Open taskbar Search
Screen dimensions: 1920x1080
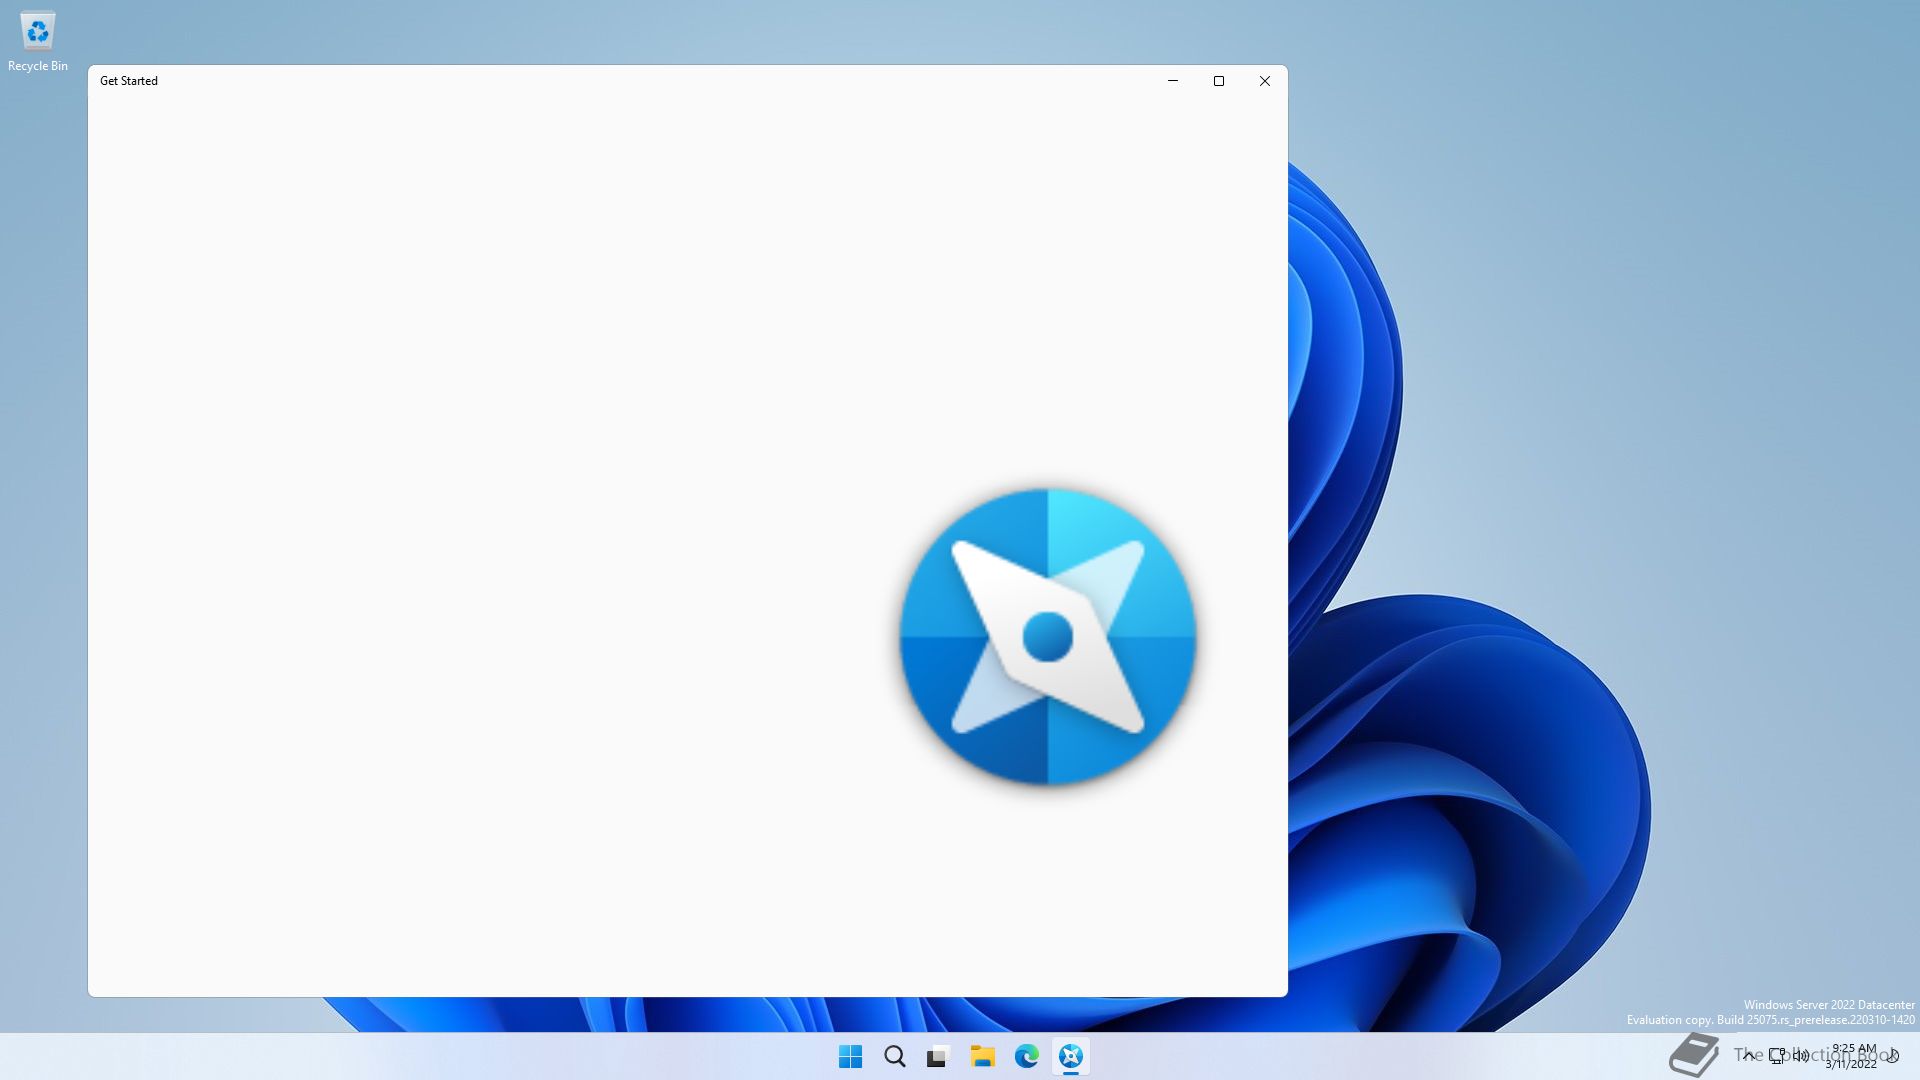[x=895, y=1056]
